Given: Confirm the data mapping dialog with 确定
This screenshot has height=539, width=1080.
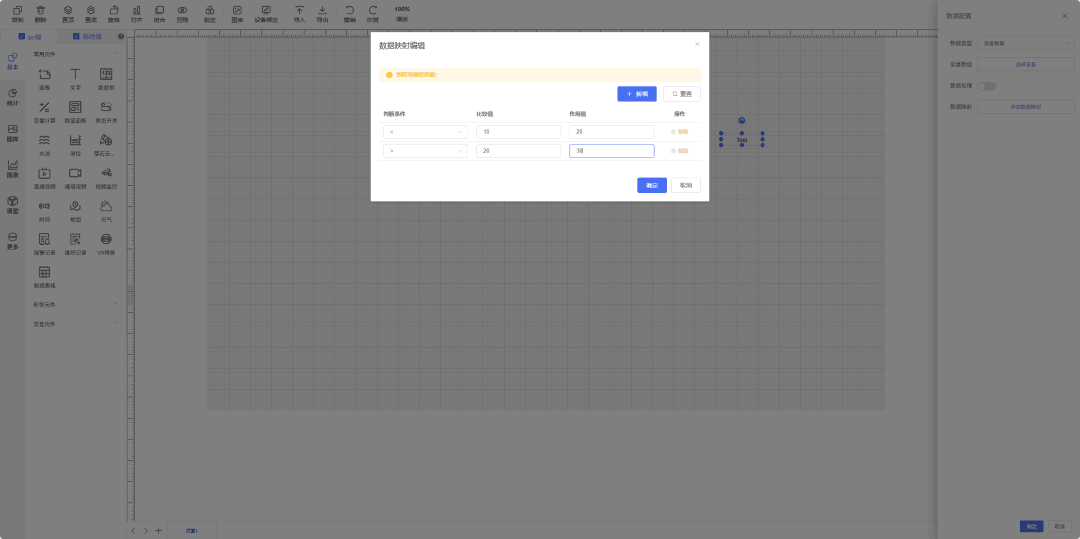Looking at the screenshot, I should point(652,185).
